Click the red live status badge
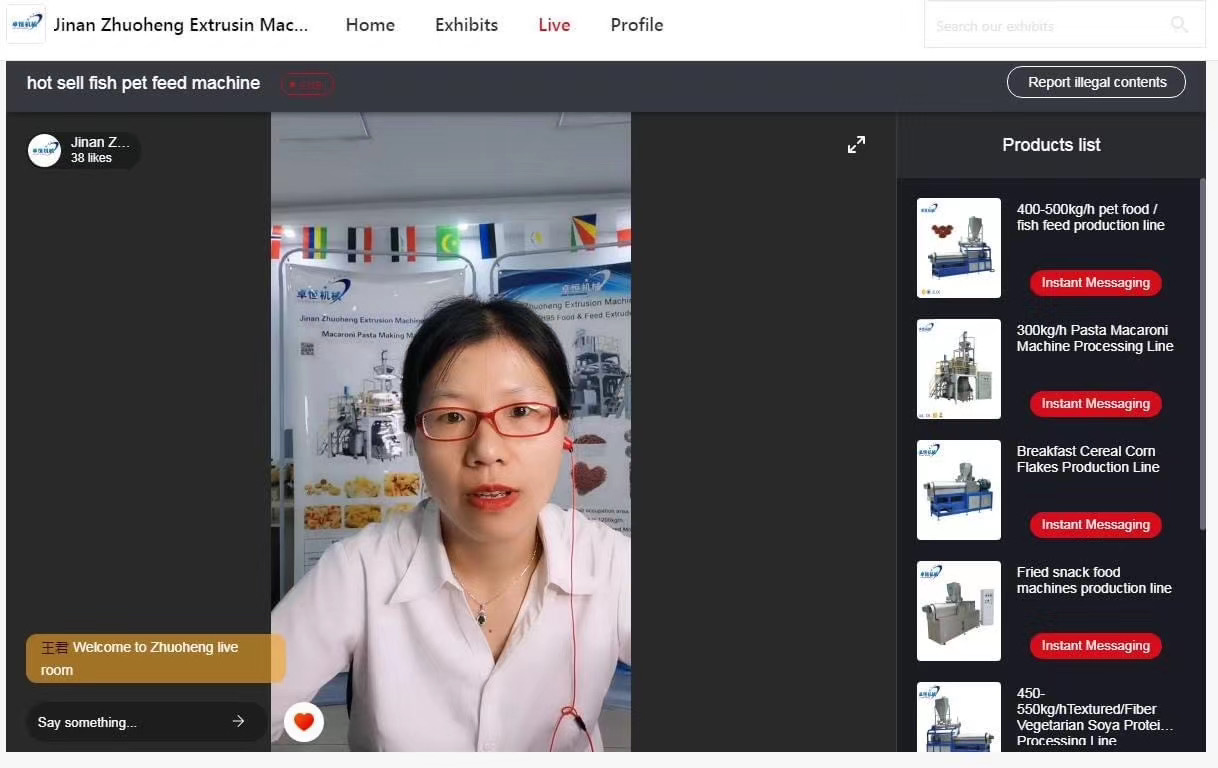 (307, 84)
